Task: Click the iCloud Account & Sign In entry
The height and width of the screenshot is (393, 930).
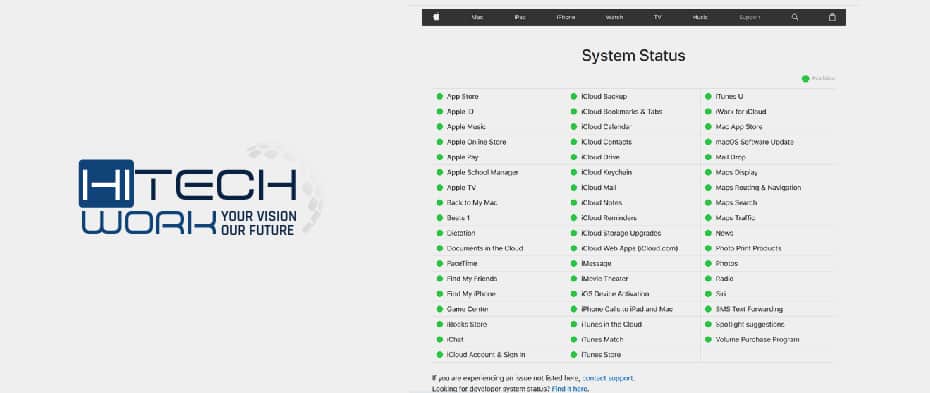Action: [x=481, y=355]
